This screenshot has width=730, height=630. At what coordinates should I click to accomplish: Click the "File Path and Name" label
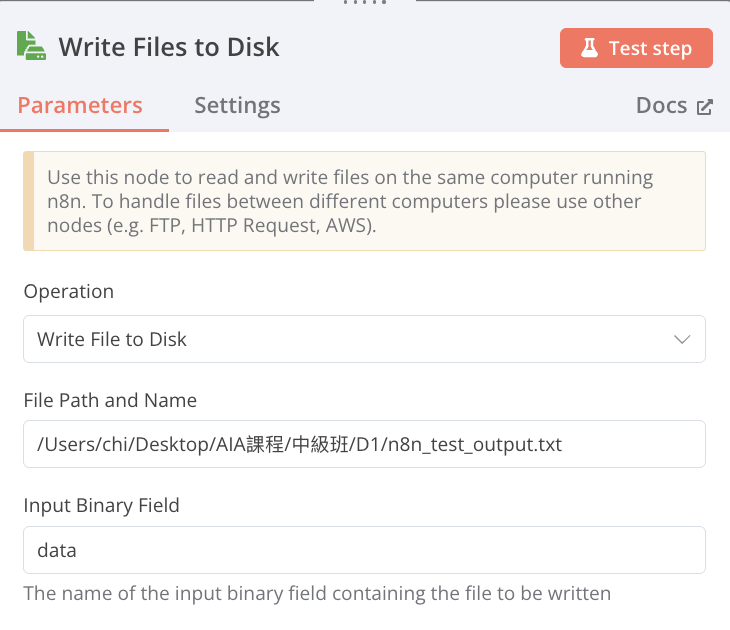click(x=110, y=400)
